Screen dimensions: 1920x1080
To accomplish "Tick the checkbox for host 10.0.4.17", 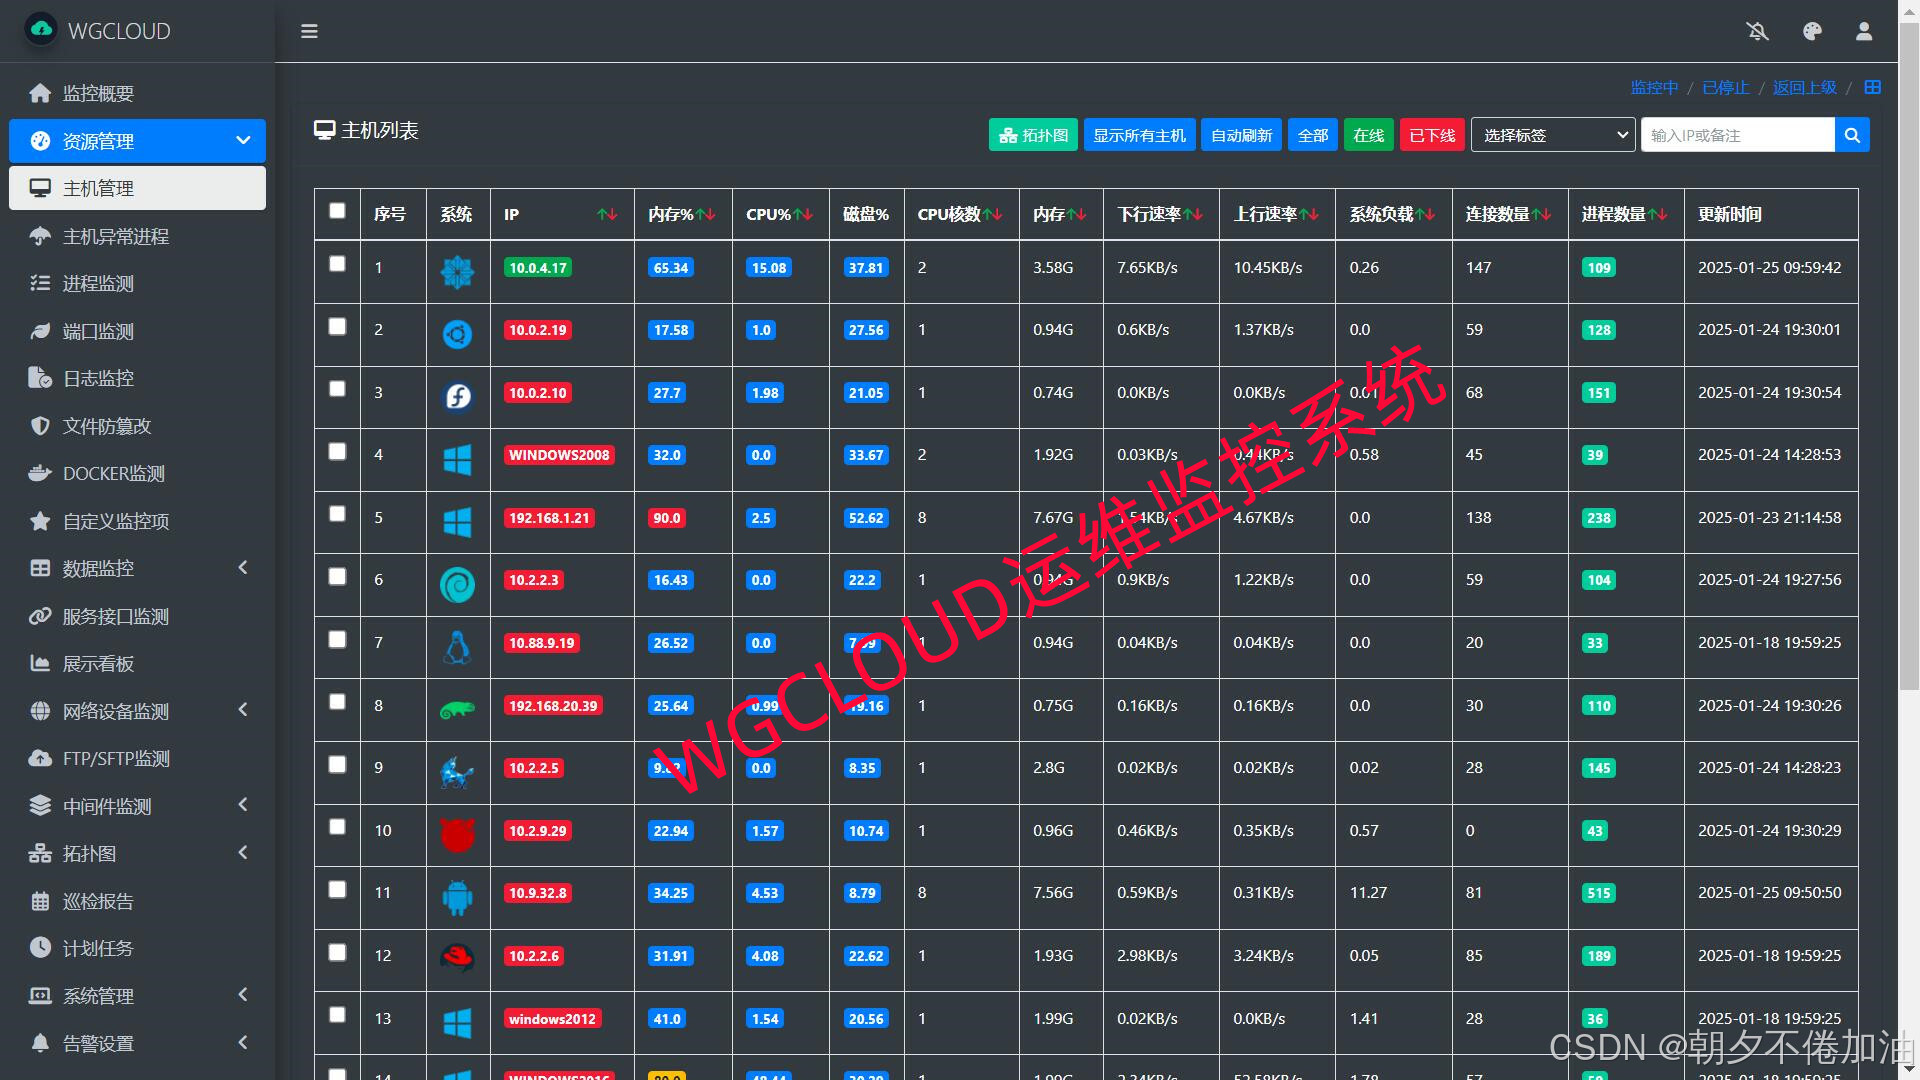I will point(337,264).
